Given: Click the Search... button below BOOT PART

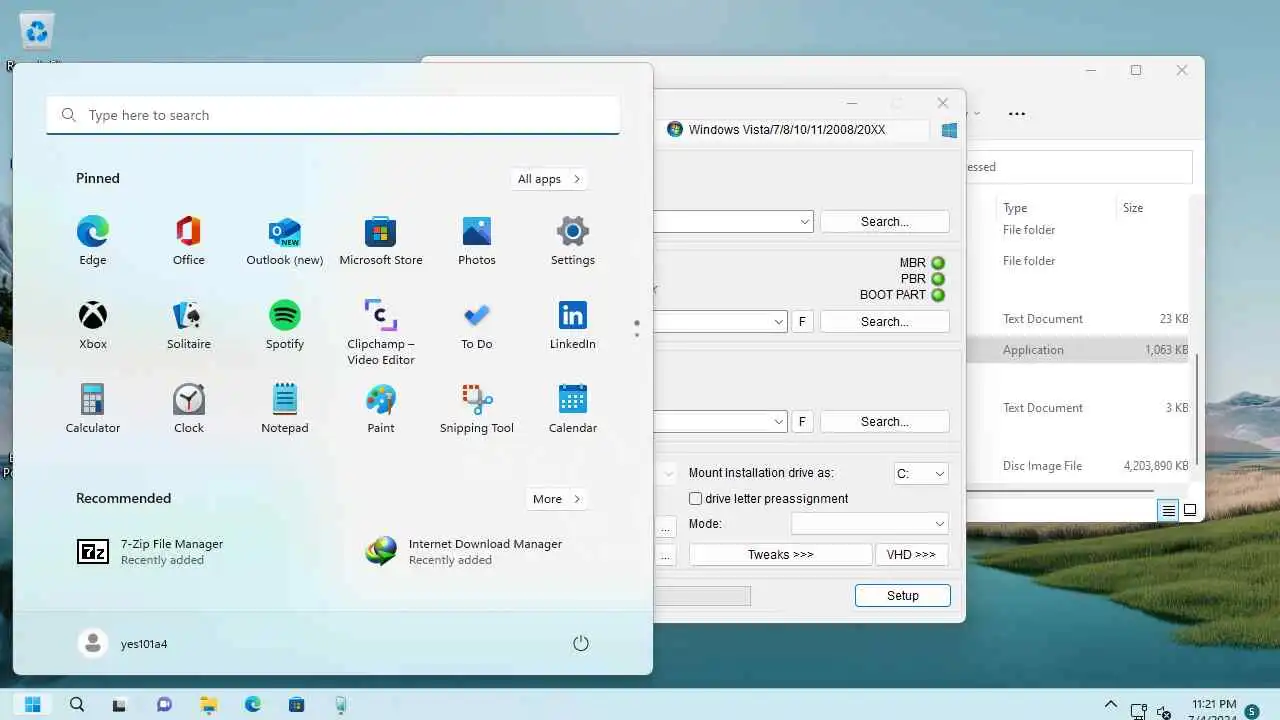Looking at the screenshot, I should (885, 322).
